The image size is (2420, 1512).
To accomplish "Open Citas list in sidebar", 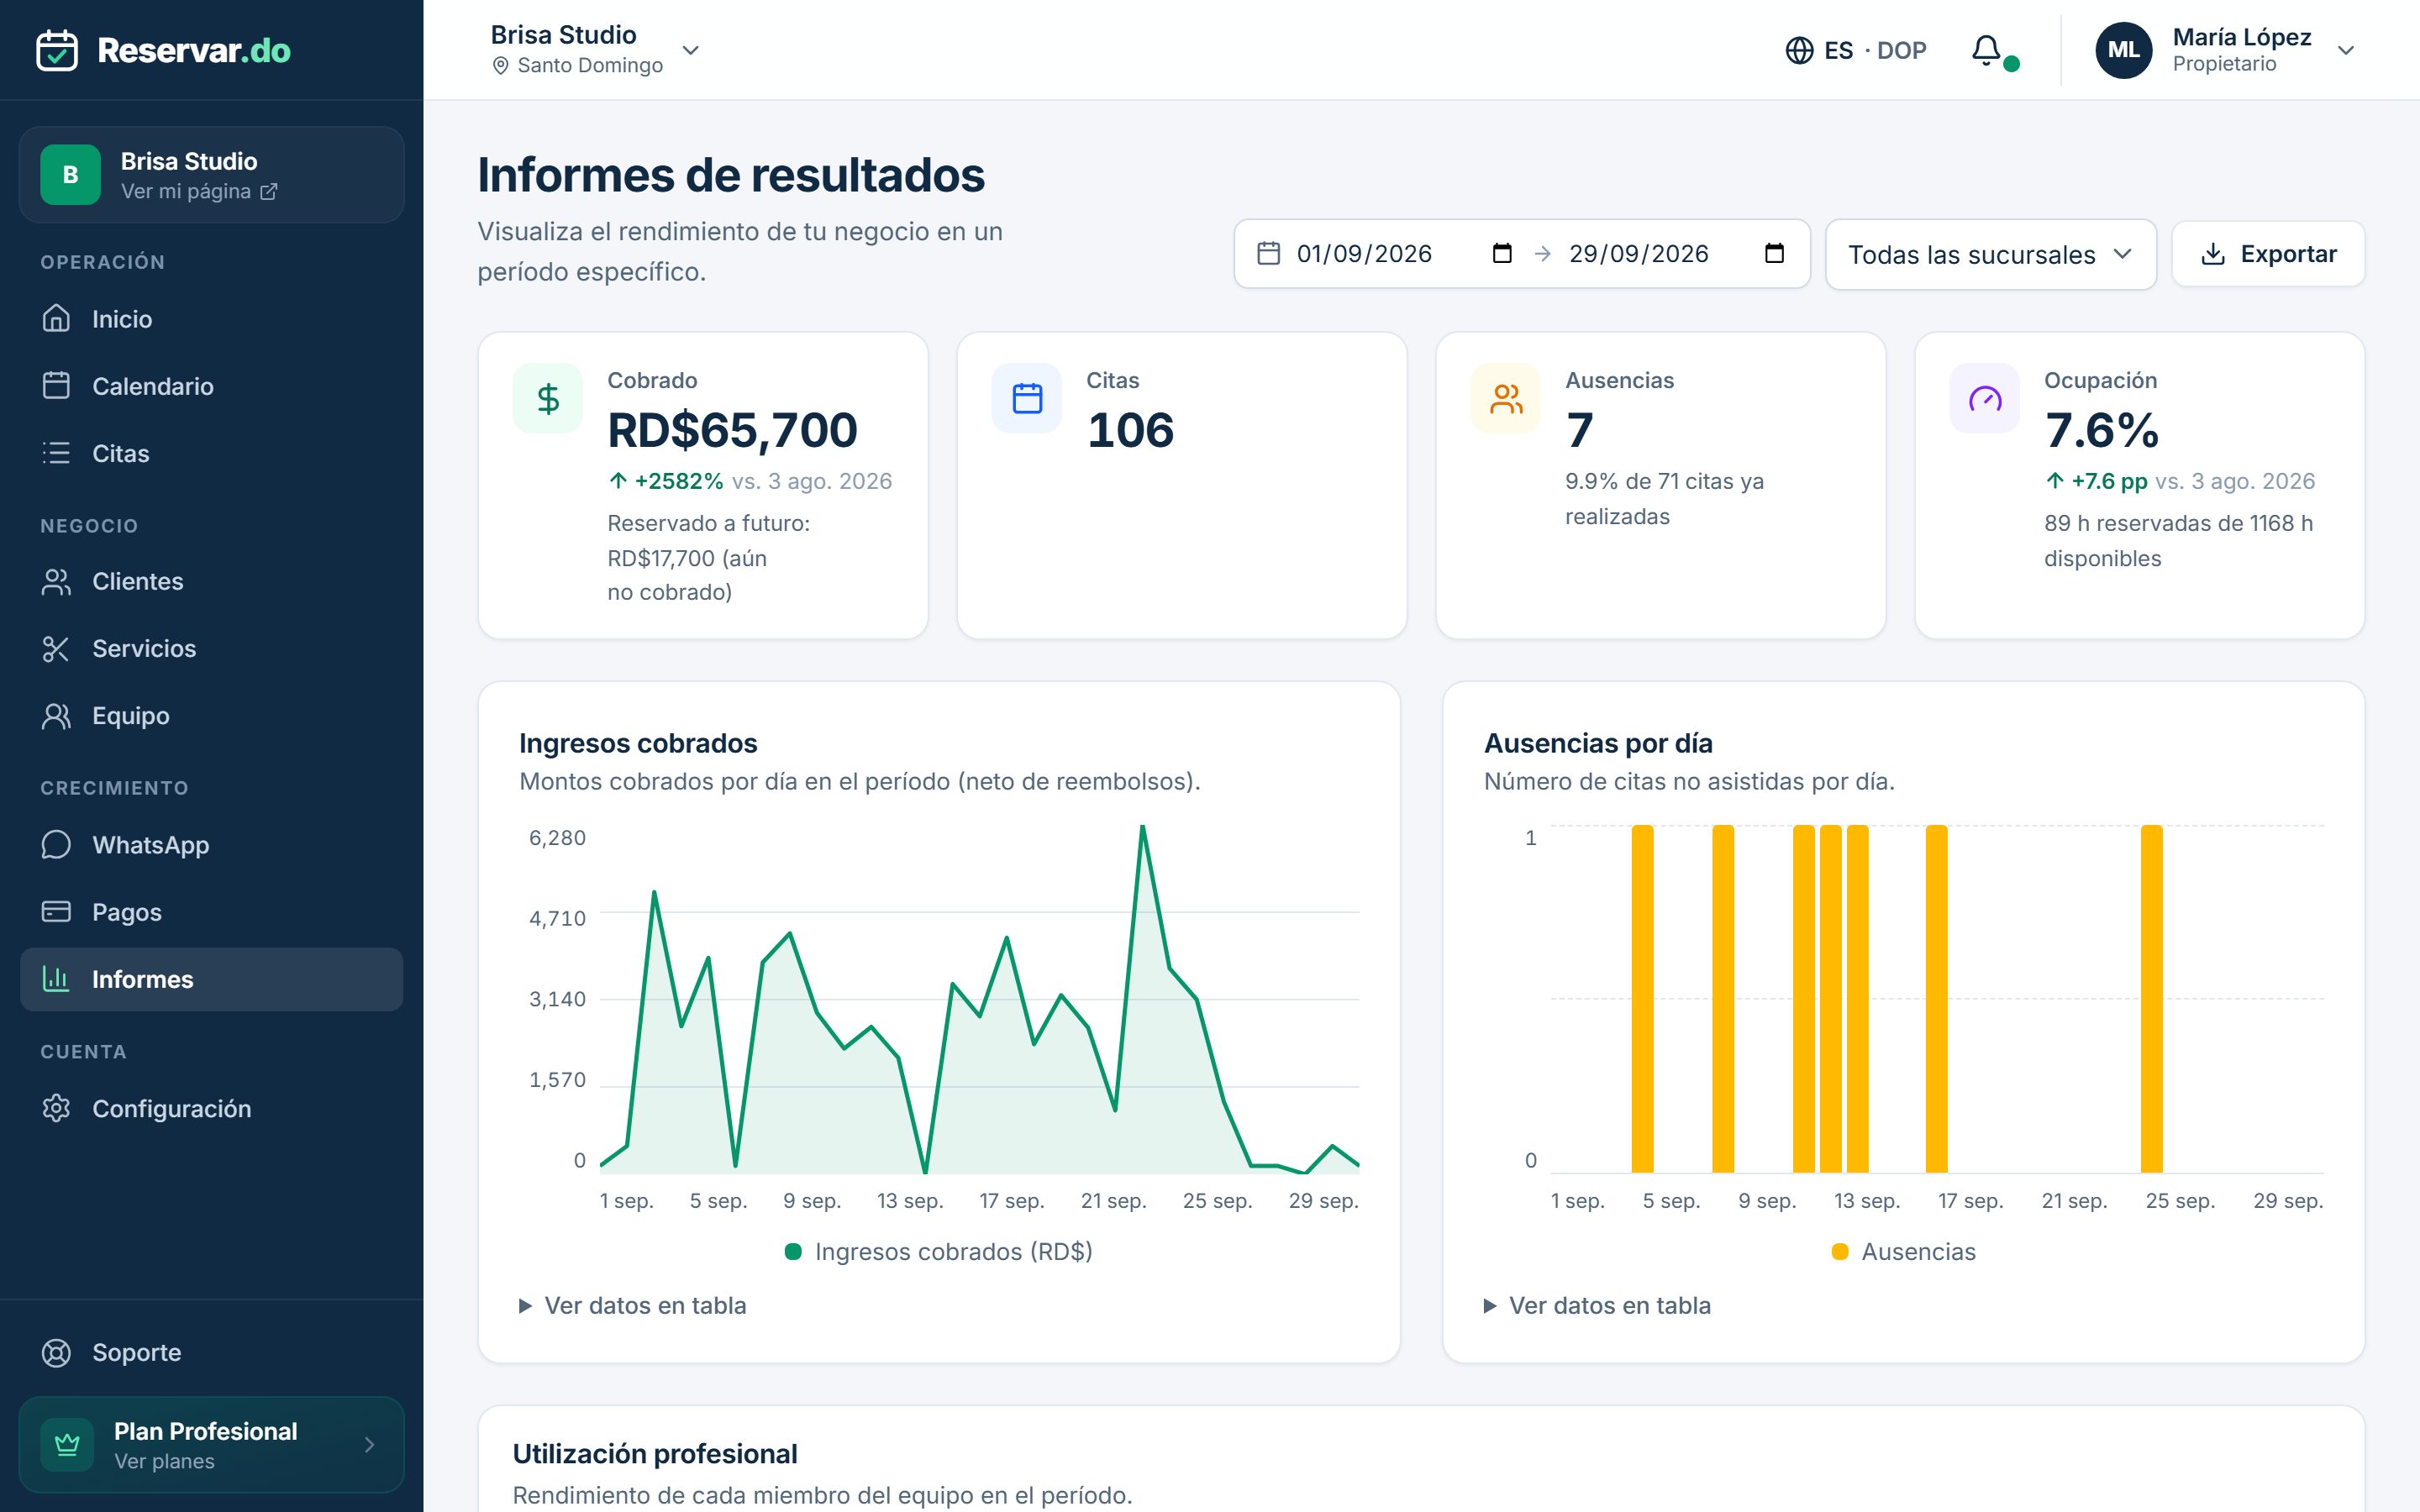I will pos(211,453).
